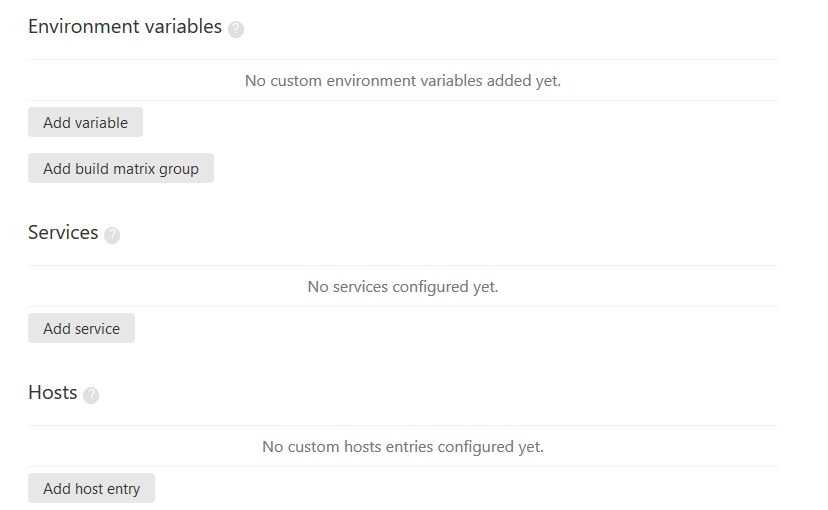Click the divider line just above Add service
828x510 pixels.
pos(403,306)
